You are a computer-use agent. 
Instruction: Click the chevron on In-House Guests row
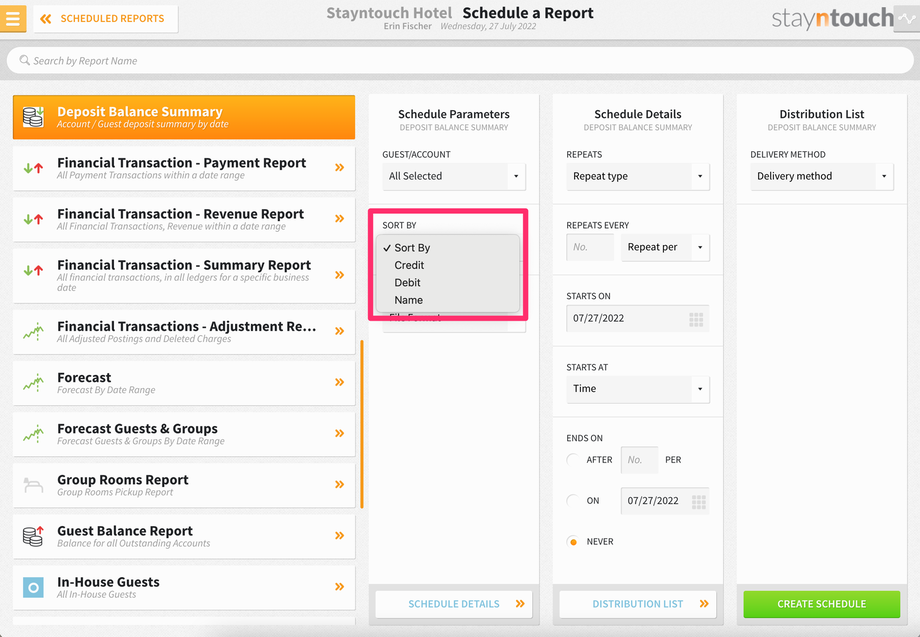coord(339,587)
